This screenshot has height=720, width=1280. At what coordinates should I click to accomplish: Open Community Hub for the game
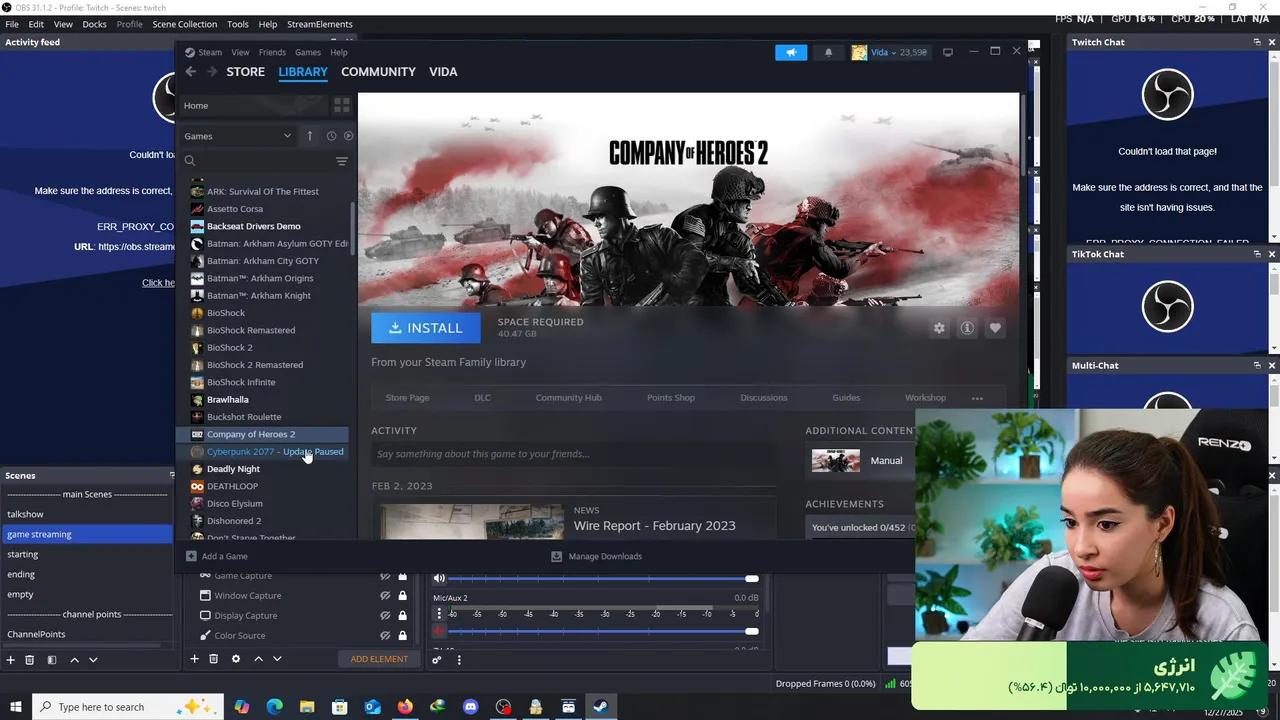pos(568,398)
